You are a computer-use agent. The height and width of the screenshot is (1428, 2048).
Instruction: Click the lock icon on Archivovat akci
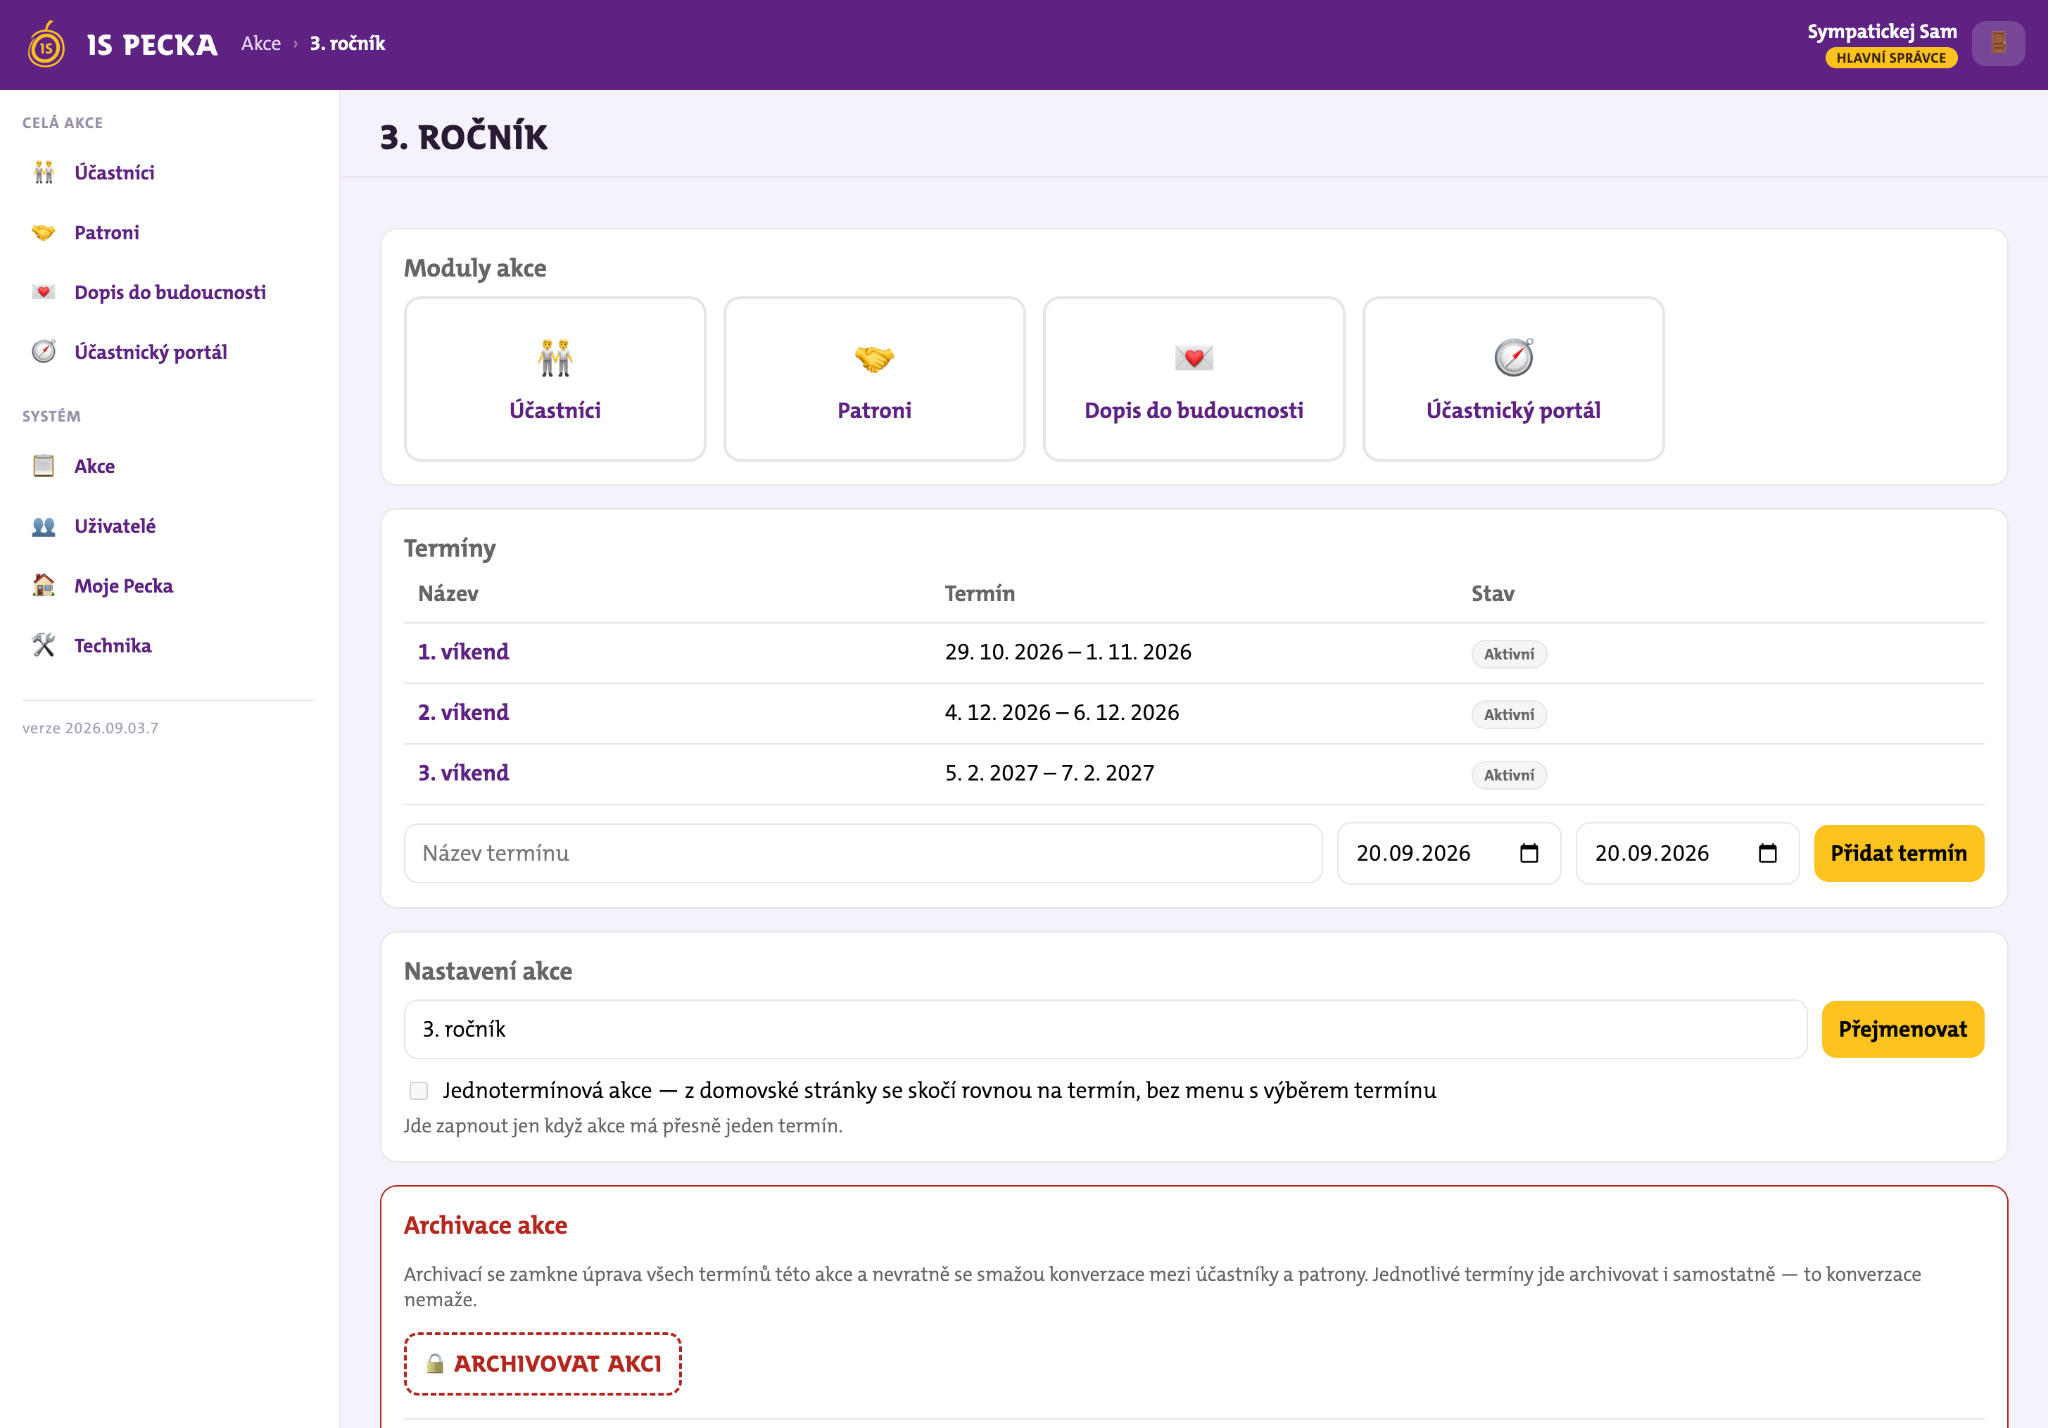(x=435, y=1364)
